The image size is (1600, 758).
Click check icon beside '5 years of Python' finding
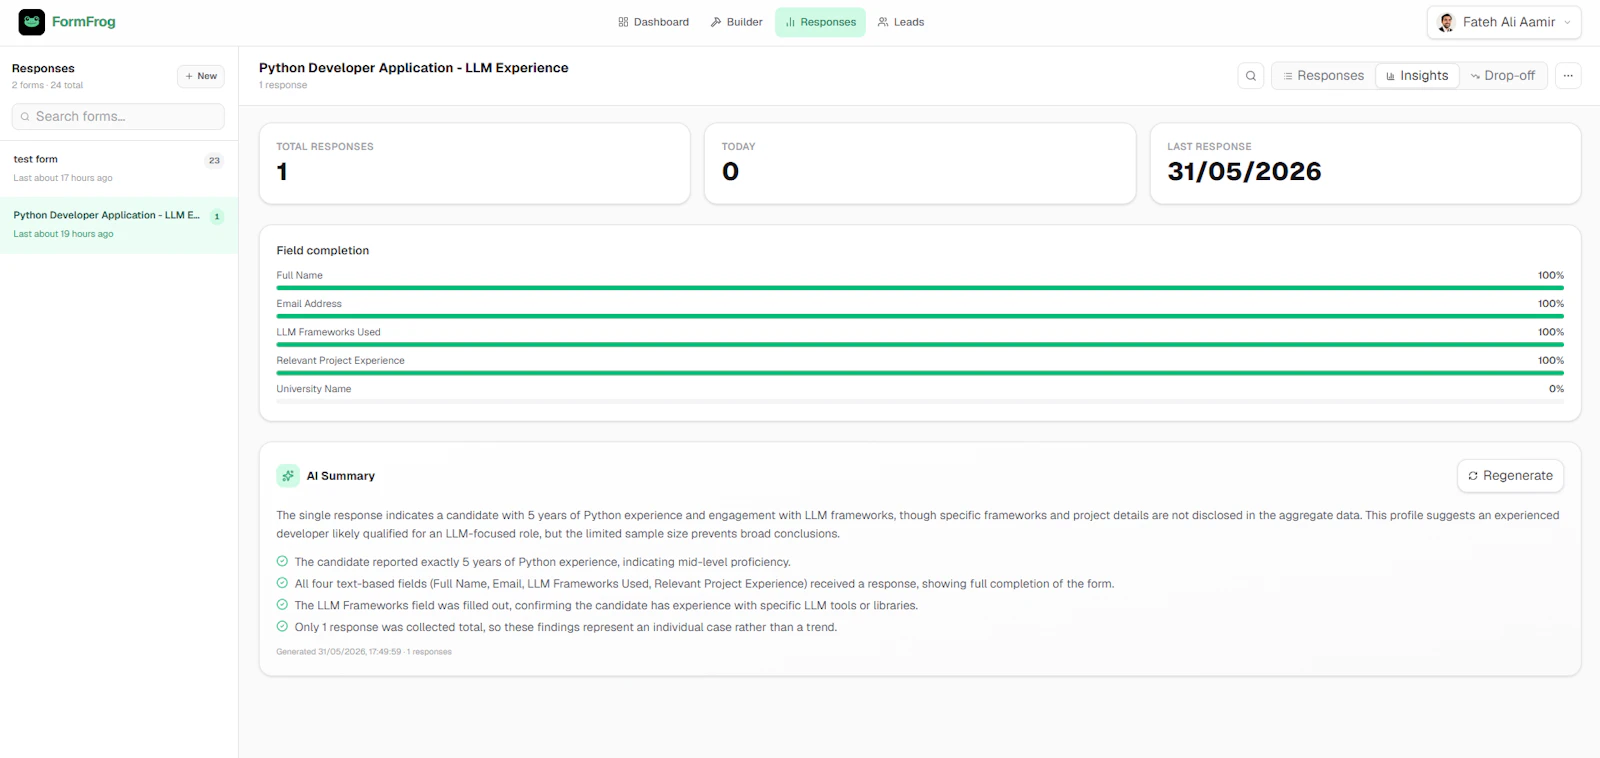coord(282,562)
